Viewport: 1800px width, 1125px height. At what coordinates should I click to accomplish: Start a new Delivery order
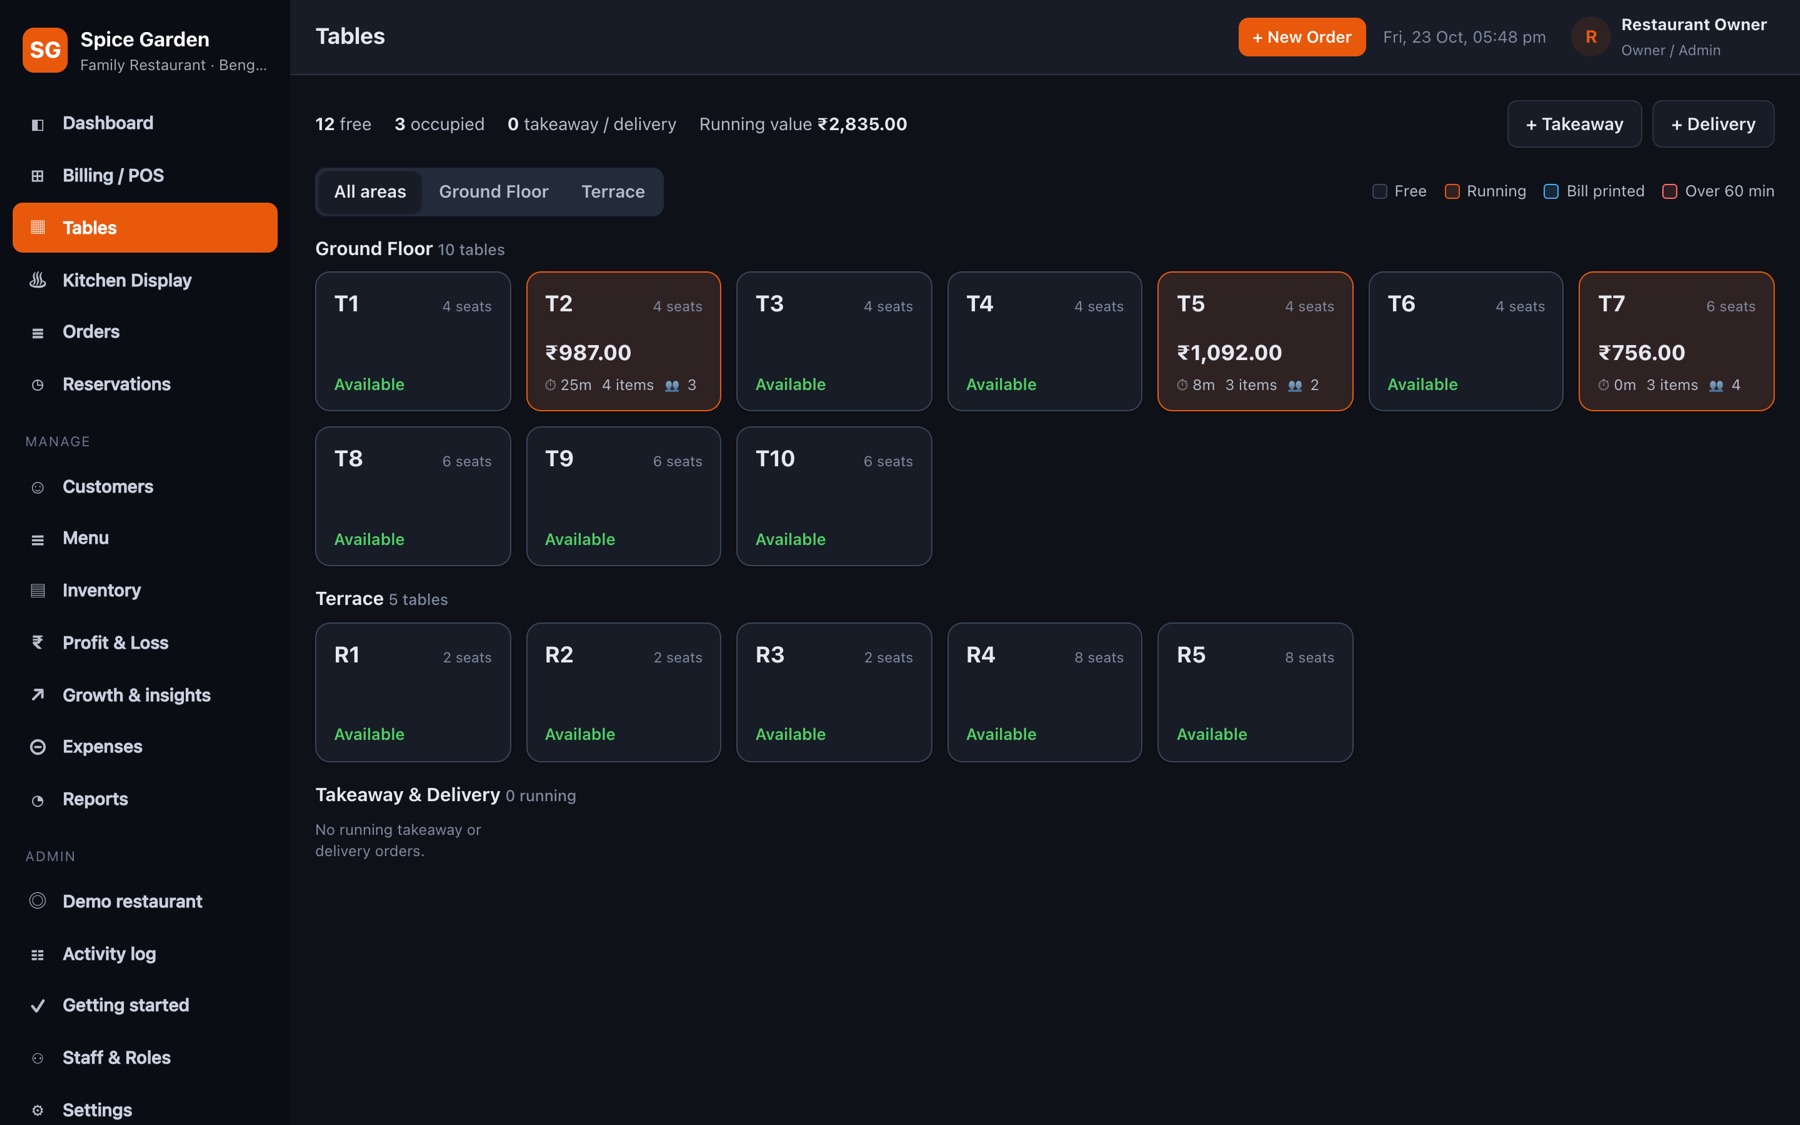pos(1713,124)
